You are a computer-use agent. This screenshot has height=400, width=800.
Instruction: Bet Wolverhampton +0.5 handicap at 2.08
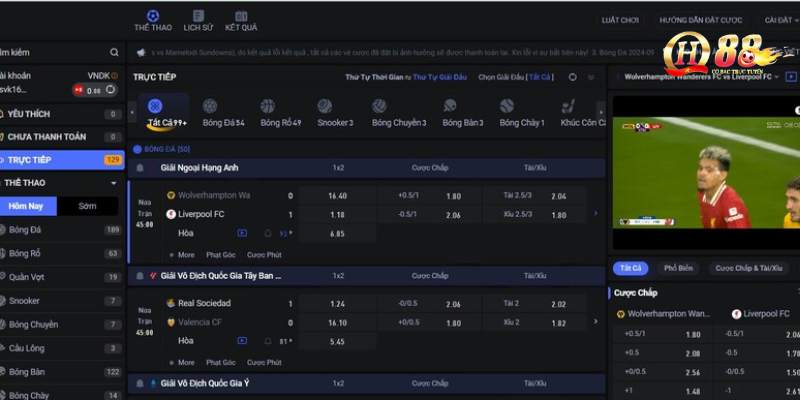[663, 353]
